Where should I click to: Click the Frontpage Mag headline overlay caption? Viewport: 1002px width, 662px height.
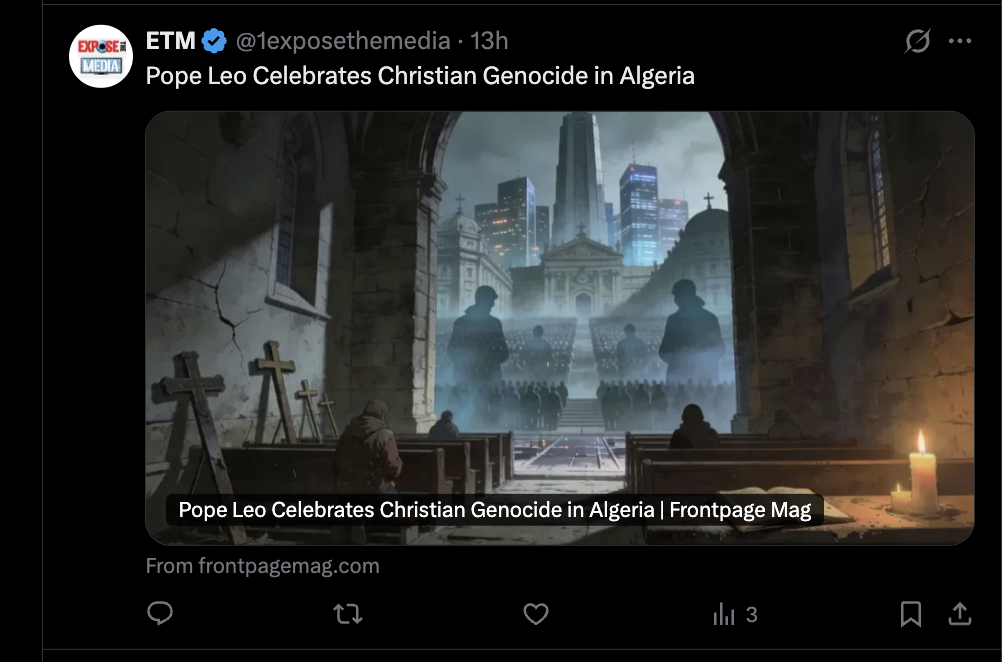point(495,510)
